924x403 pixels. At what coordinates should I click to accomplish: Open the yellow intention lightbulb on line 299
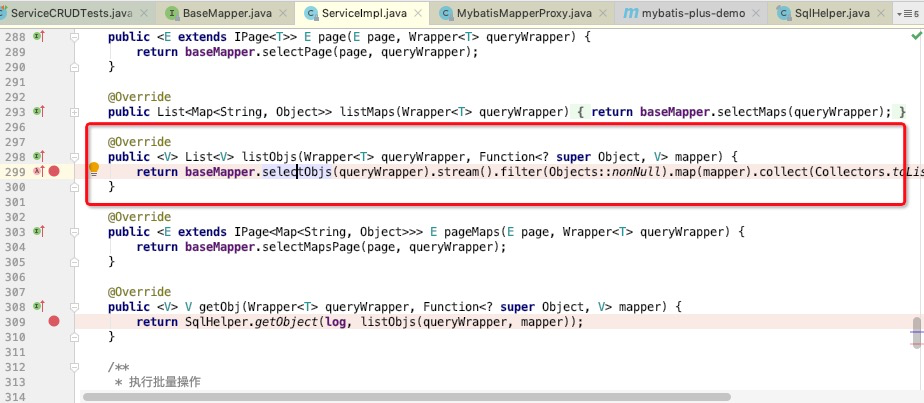[x=94, y=170]
